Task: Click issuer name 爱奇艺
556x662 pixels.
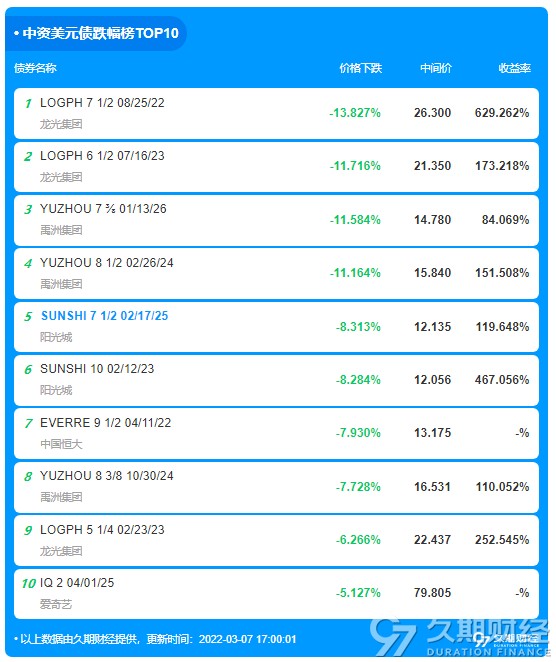Action: point(56,604)
